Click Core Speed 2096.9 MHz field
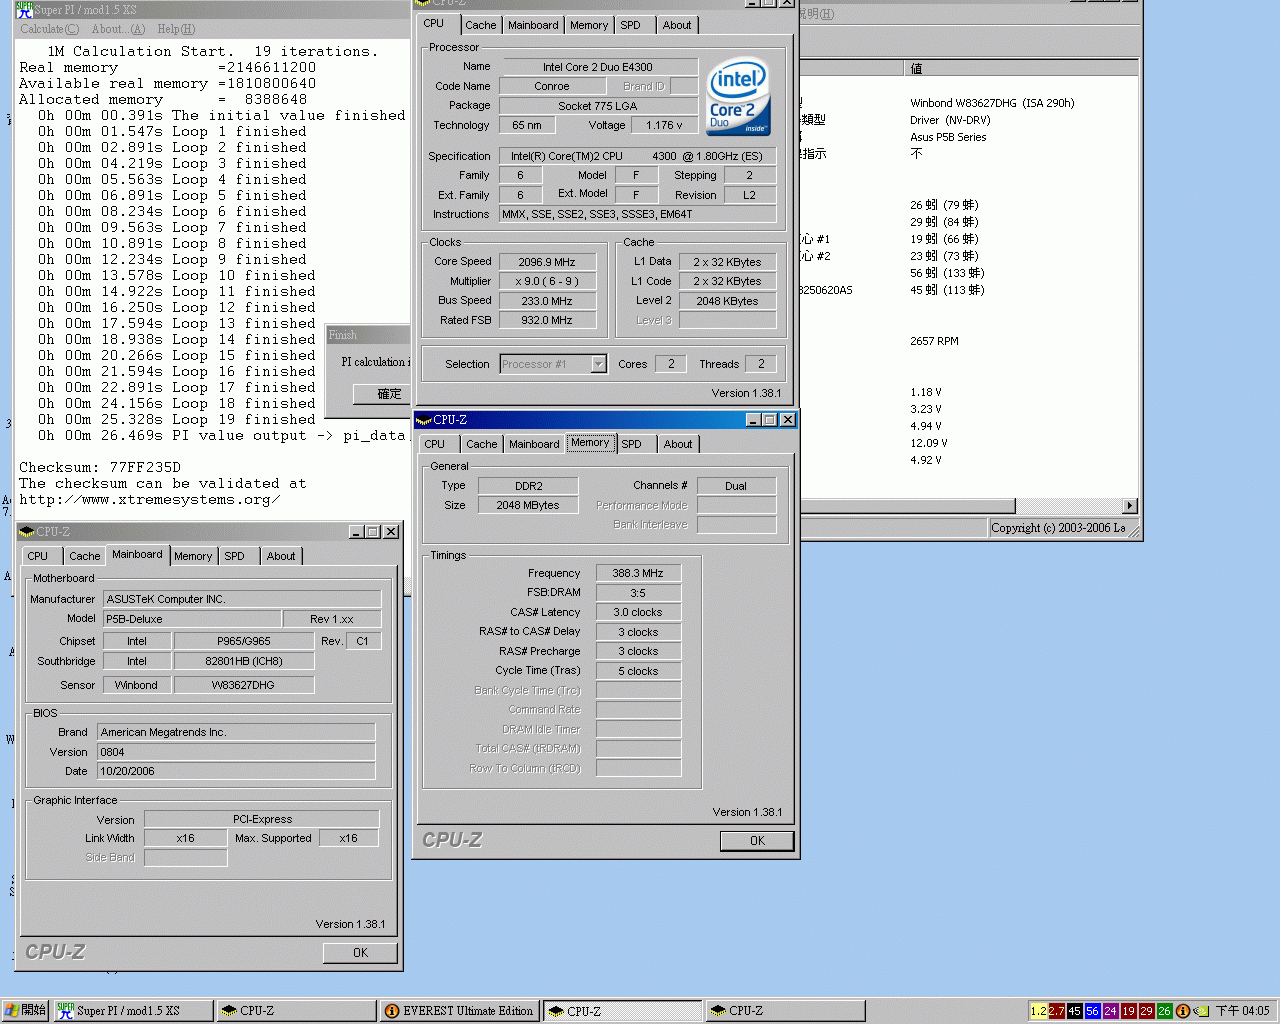This screenshot has width=1280, height=1024. tap(547, 262)
